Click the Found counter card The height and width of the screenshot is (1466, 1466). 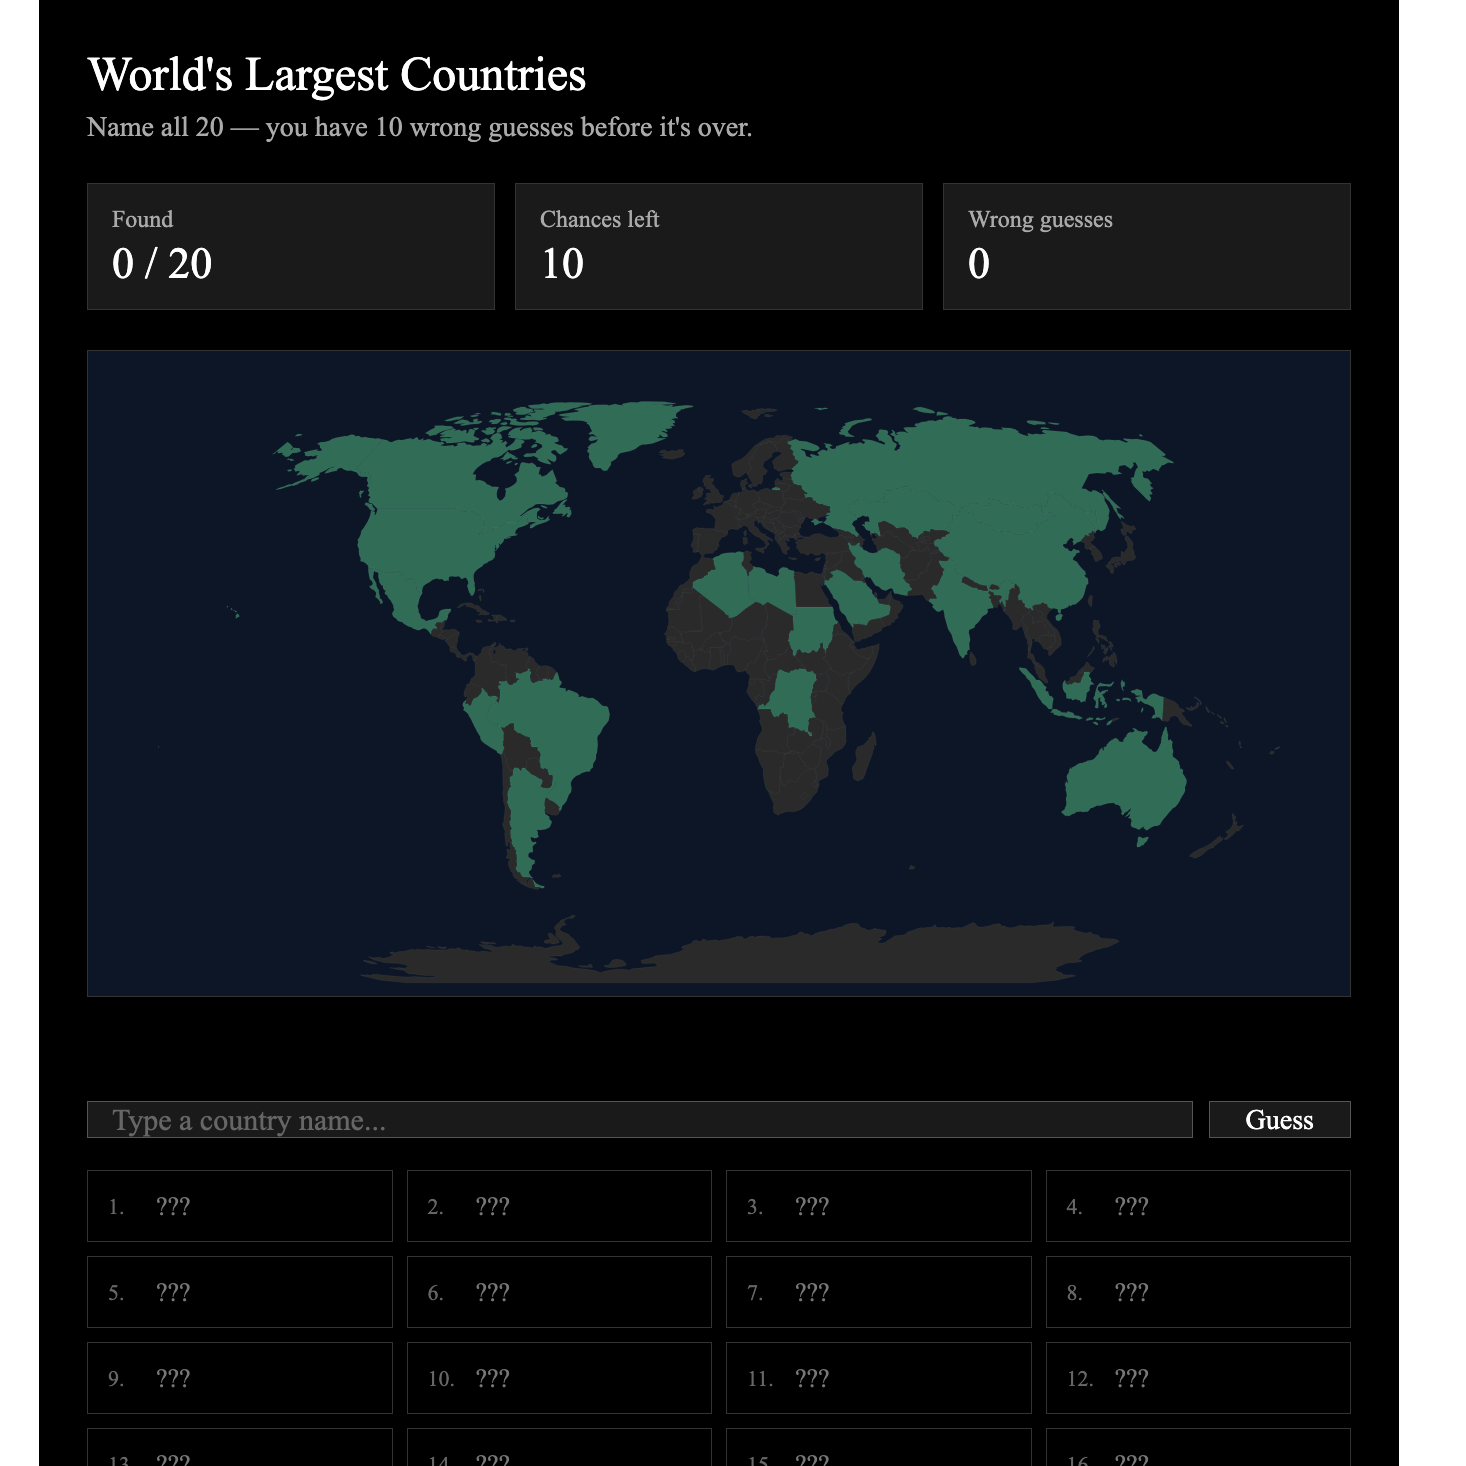click(x=290, y=246)
